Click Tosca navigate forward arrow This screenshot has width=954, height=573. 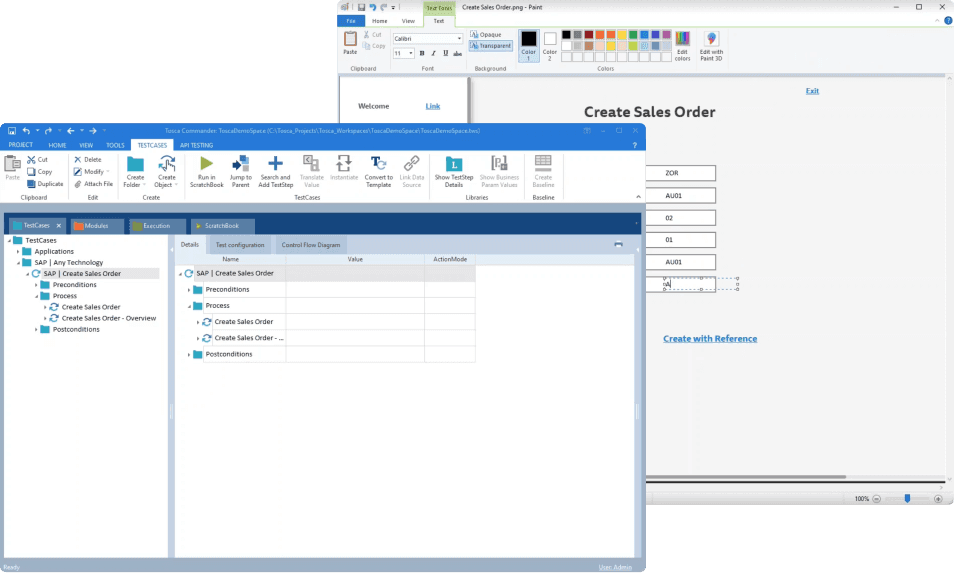[92, 131]
